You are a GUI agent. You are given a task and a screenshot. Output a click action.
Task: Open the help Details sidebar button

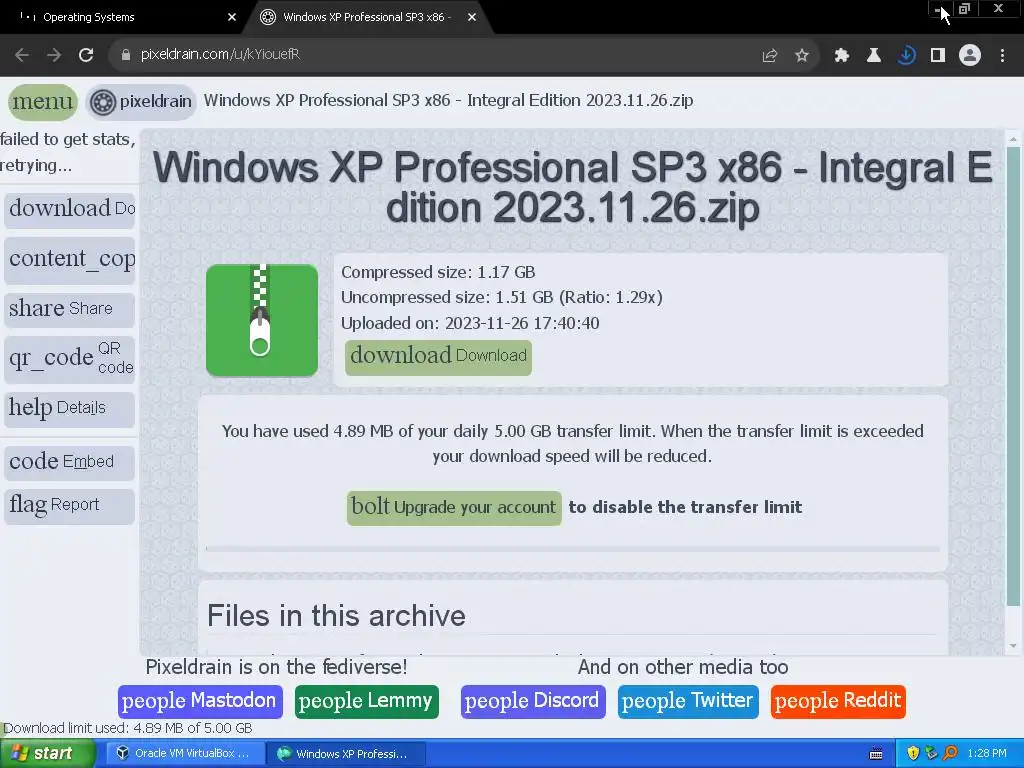[69, 408]
